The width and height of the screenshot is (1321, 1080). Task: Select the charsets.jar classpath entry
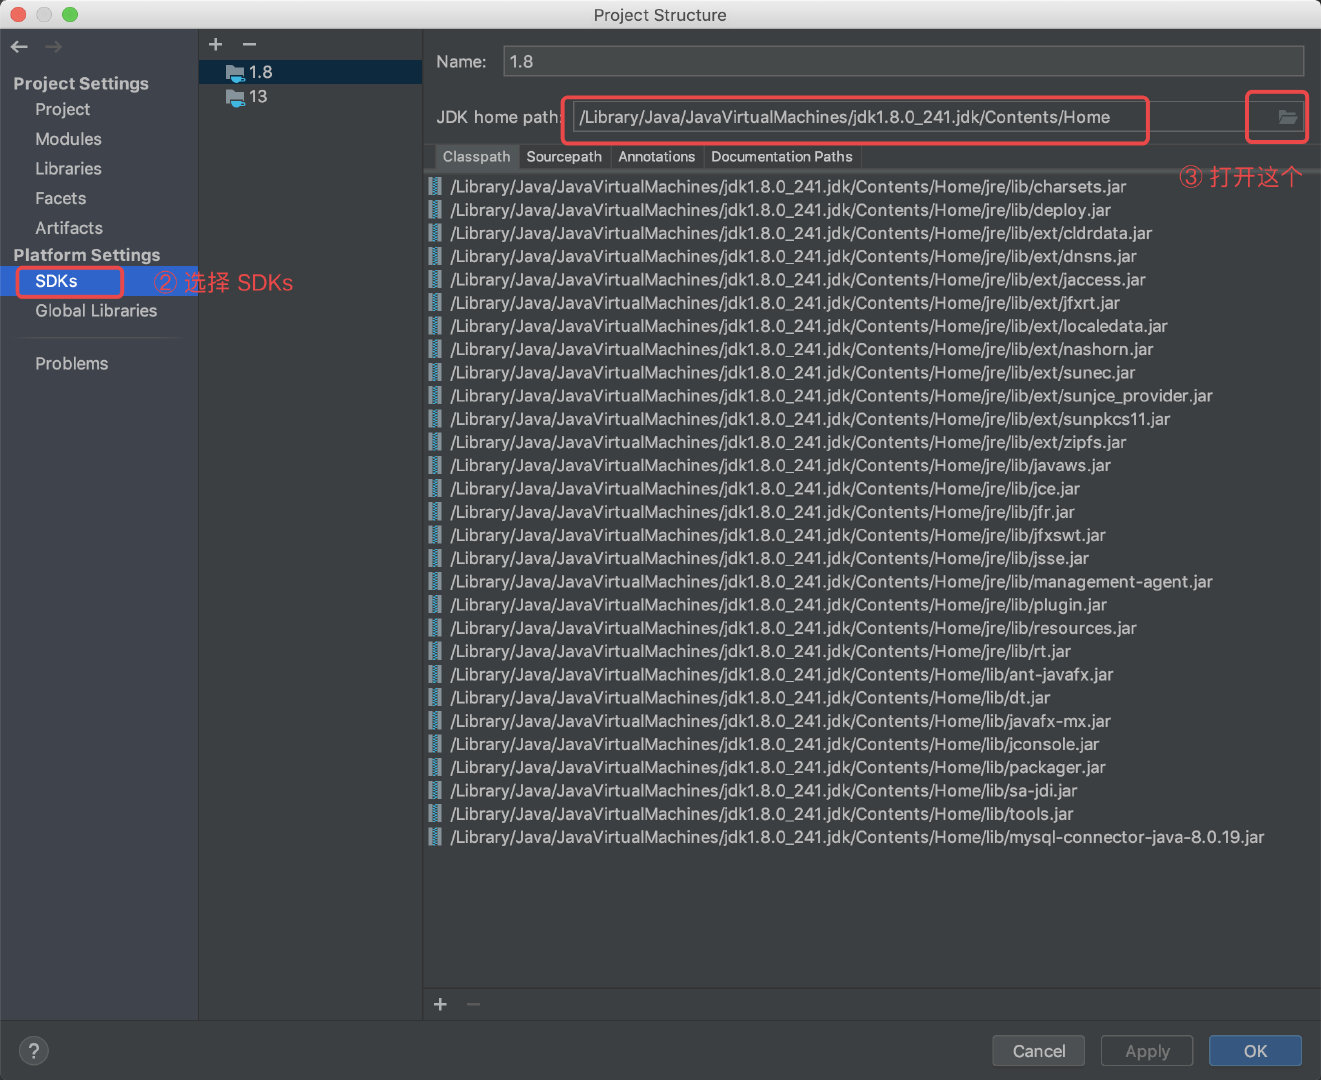788,186
